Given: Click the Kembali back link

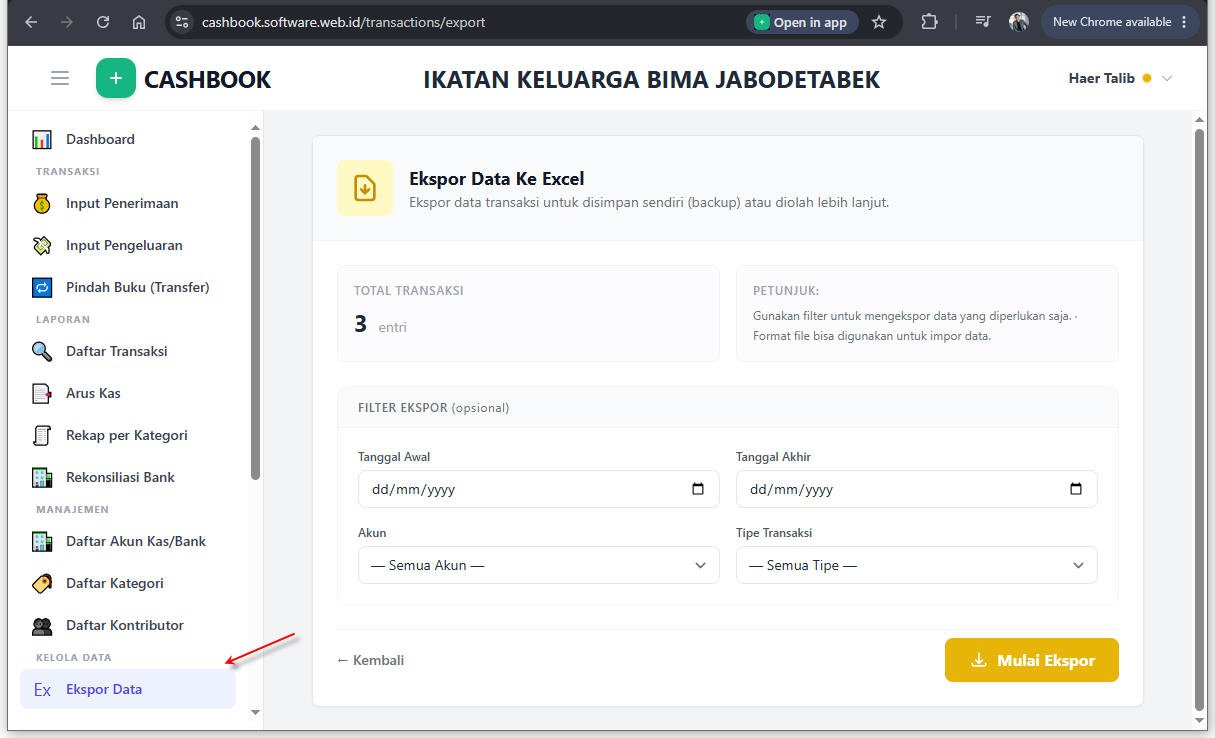Looking at the screenshot, I should pos(371,660).
